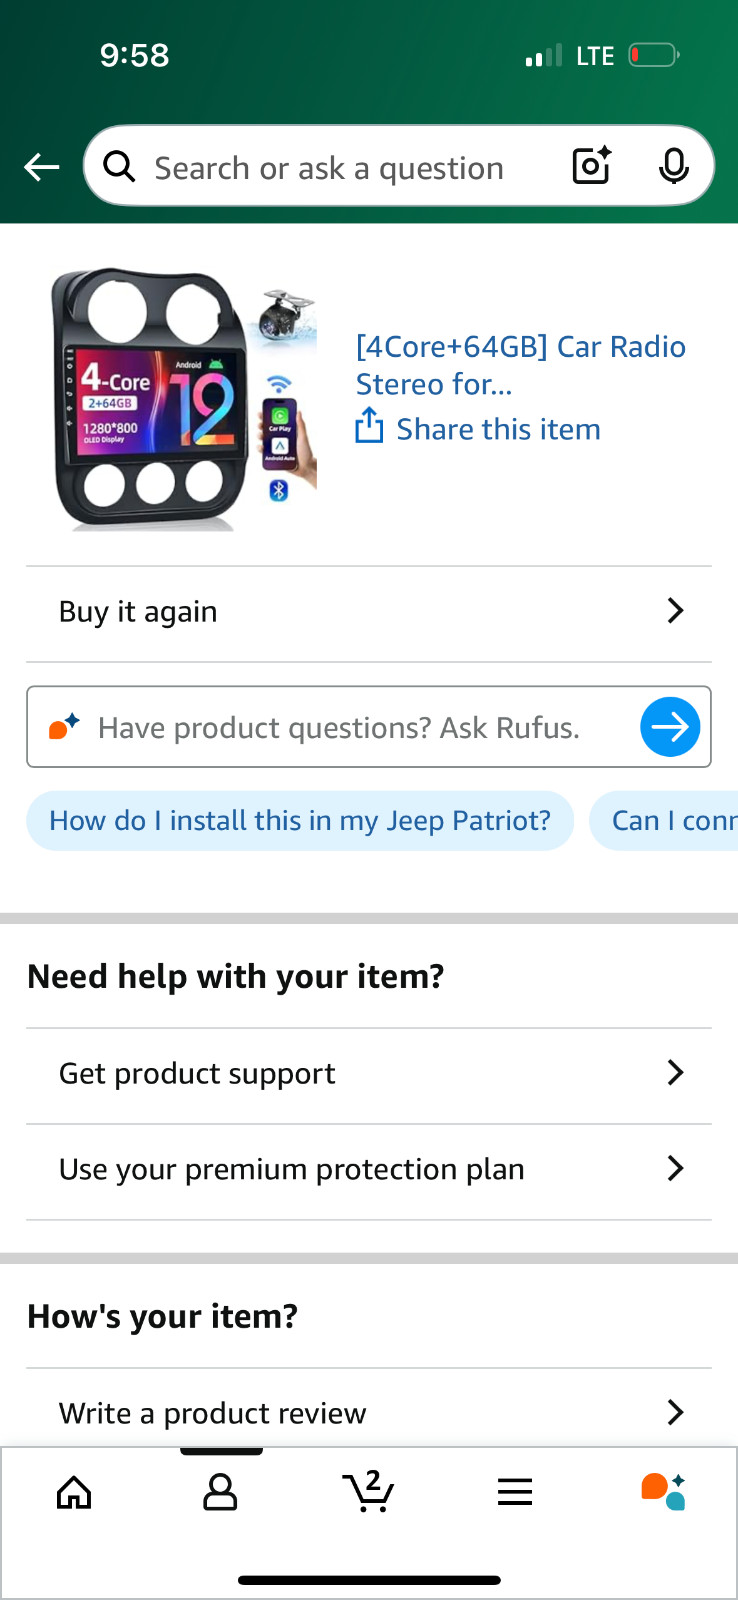View the car radio product thumbnail

(x=184, y=399)
